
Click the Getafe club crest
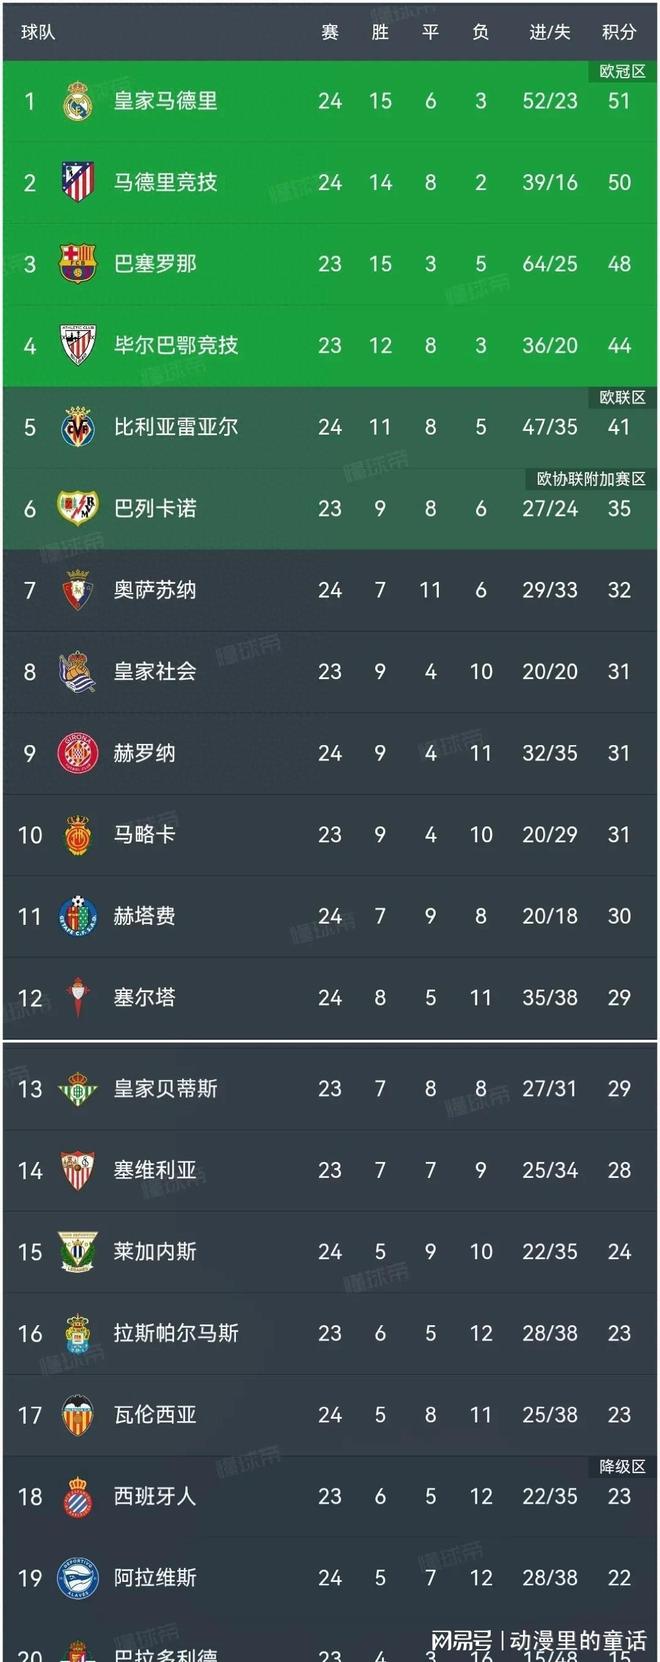[x=78, y=916]
